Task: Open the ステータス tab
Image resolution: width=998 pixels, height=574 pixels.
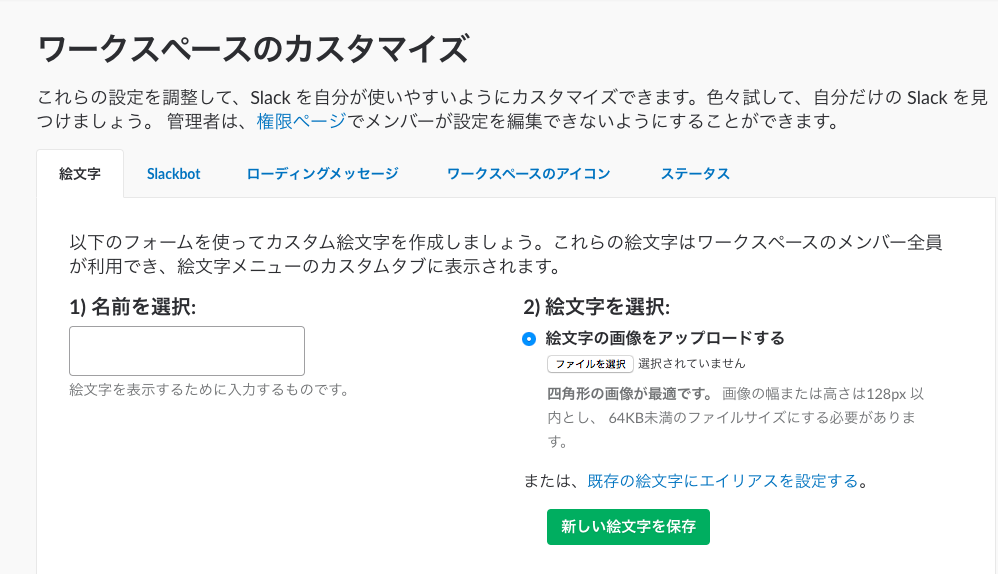Action: (x=695, y=174)
